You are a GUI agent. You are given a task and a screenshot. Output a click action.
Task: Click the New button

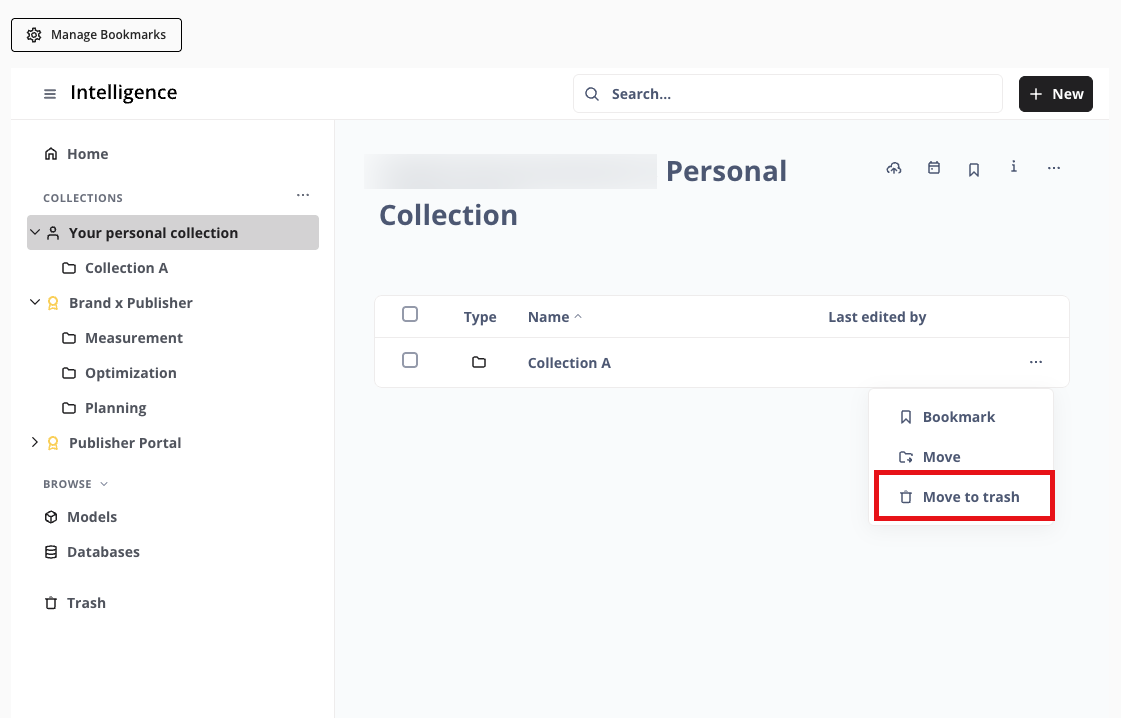[1055, 94]
